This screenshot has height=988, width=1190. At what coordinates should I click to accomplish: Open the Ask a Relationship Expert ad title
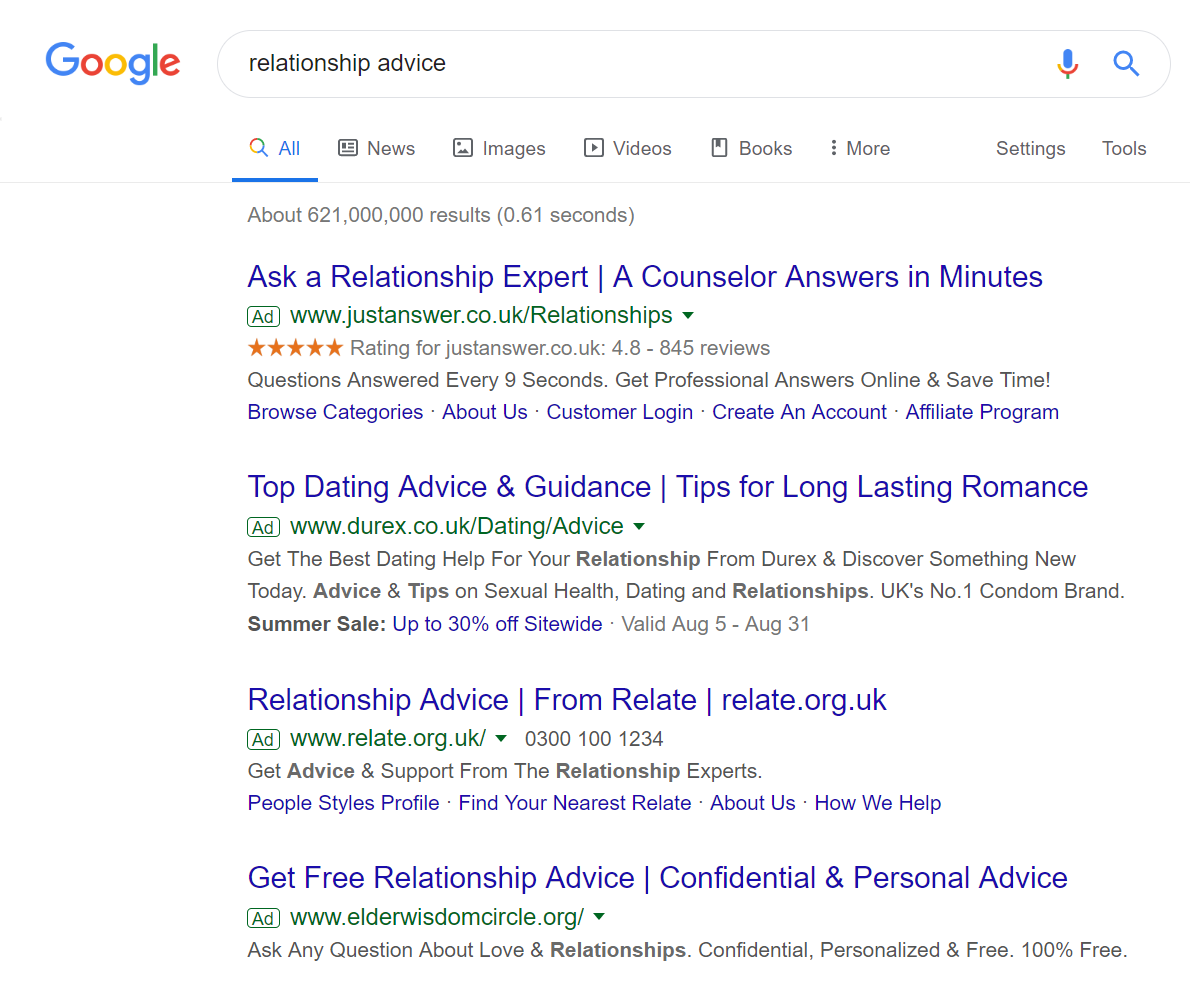pyautogui.click(x=645, y=277)
